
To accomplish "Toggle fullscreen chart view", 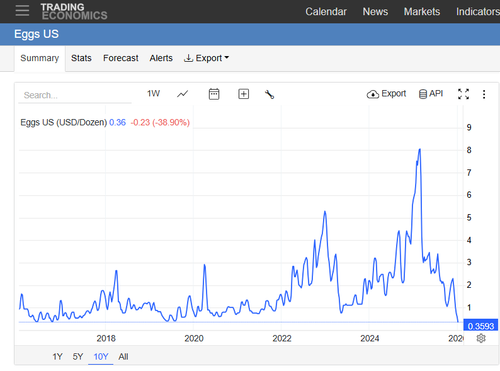I will [x=463, y=94].
